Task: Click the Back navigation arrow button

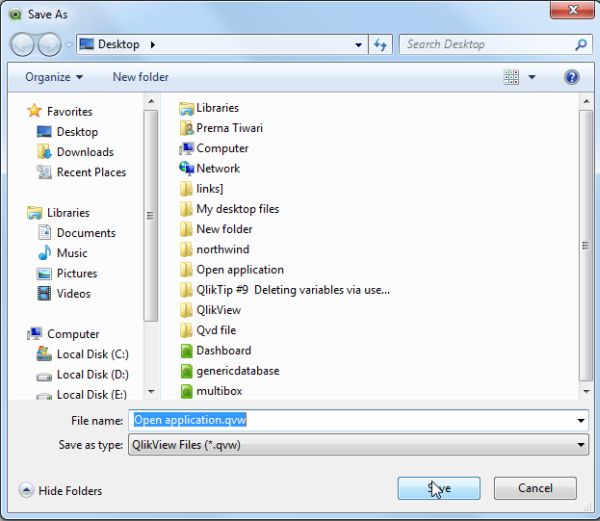Action: point(22,44)
